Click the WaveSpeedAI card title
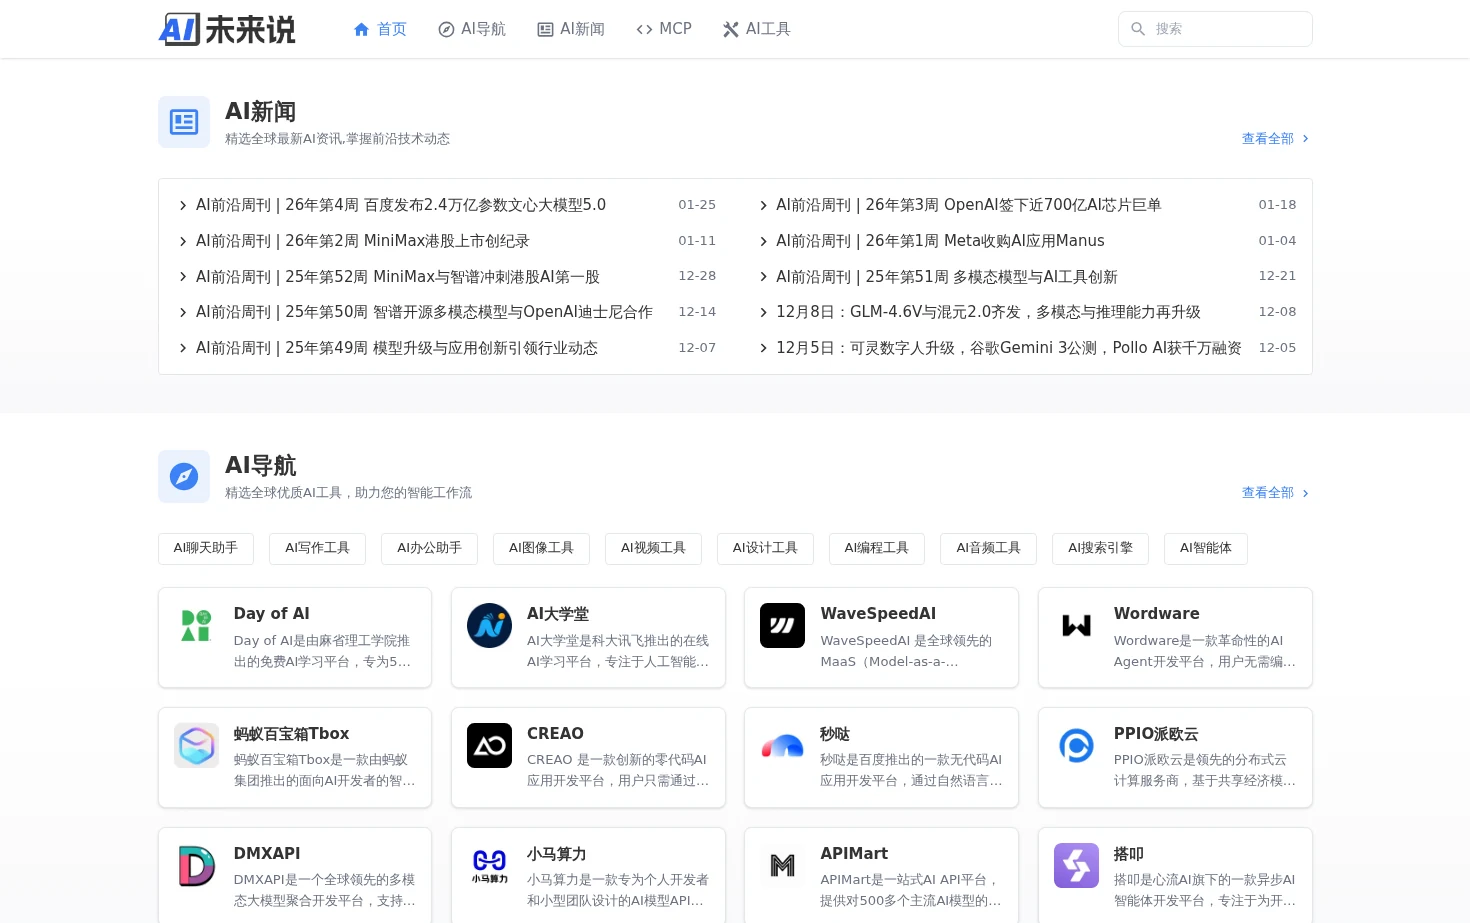The image size is (1470, 923). [878, 614]
